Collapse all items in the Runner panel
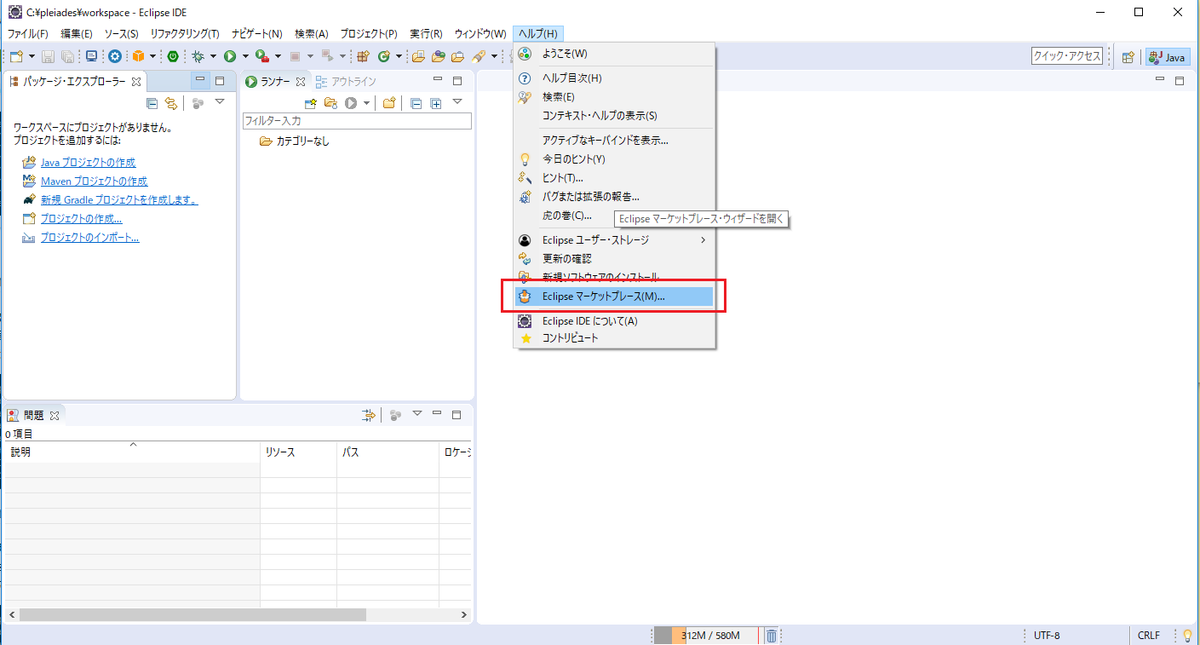The width and height of the screenshot is (1200, 645). [417, 103]
